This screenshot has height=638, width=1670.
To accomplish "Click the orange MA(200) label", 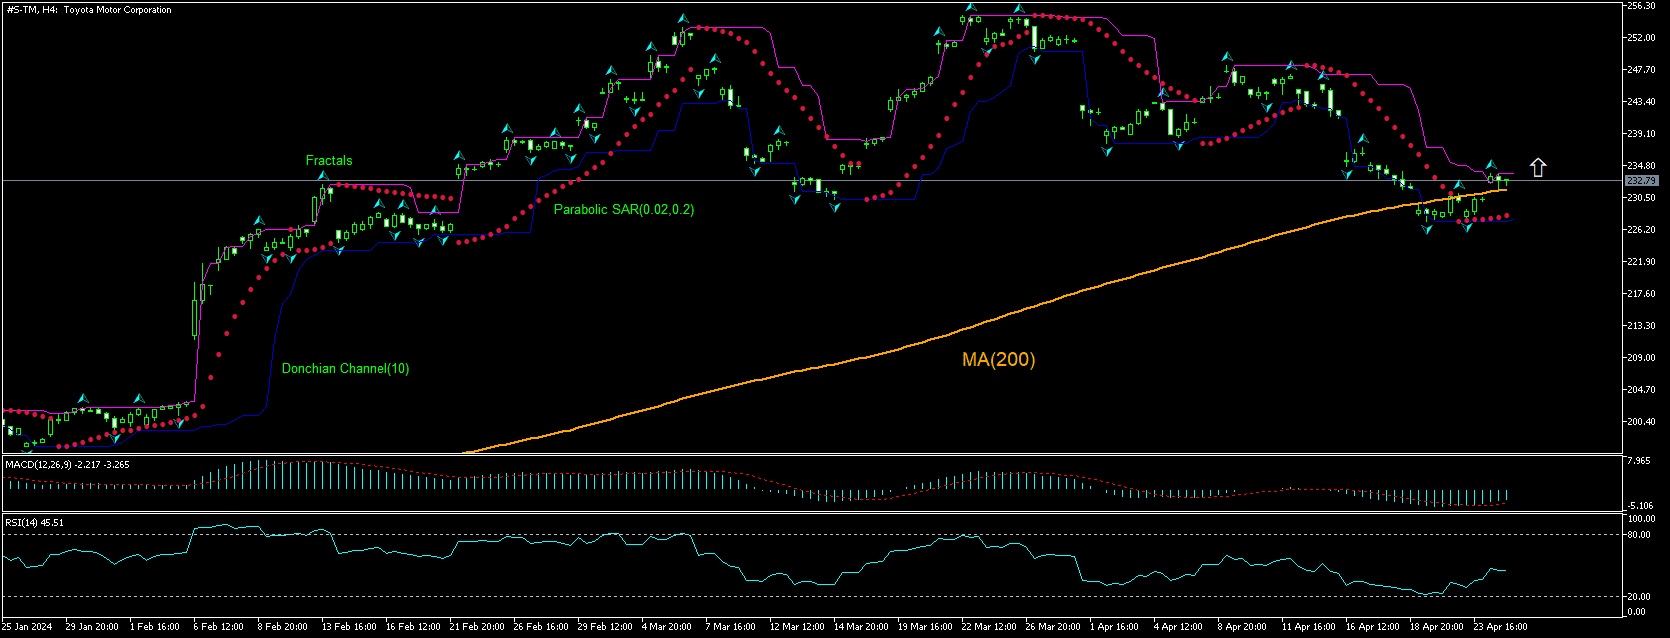I will [998, 360].
